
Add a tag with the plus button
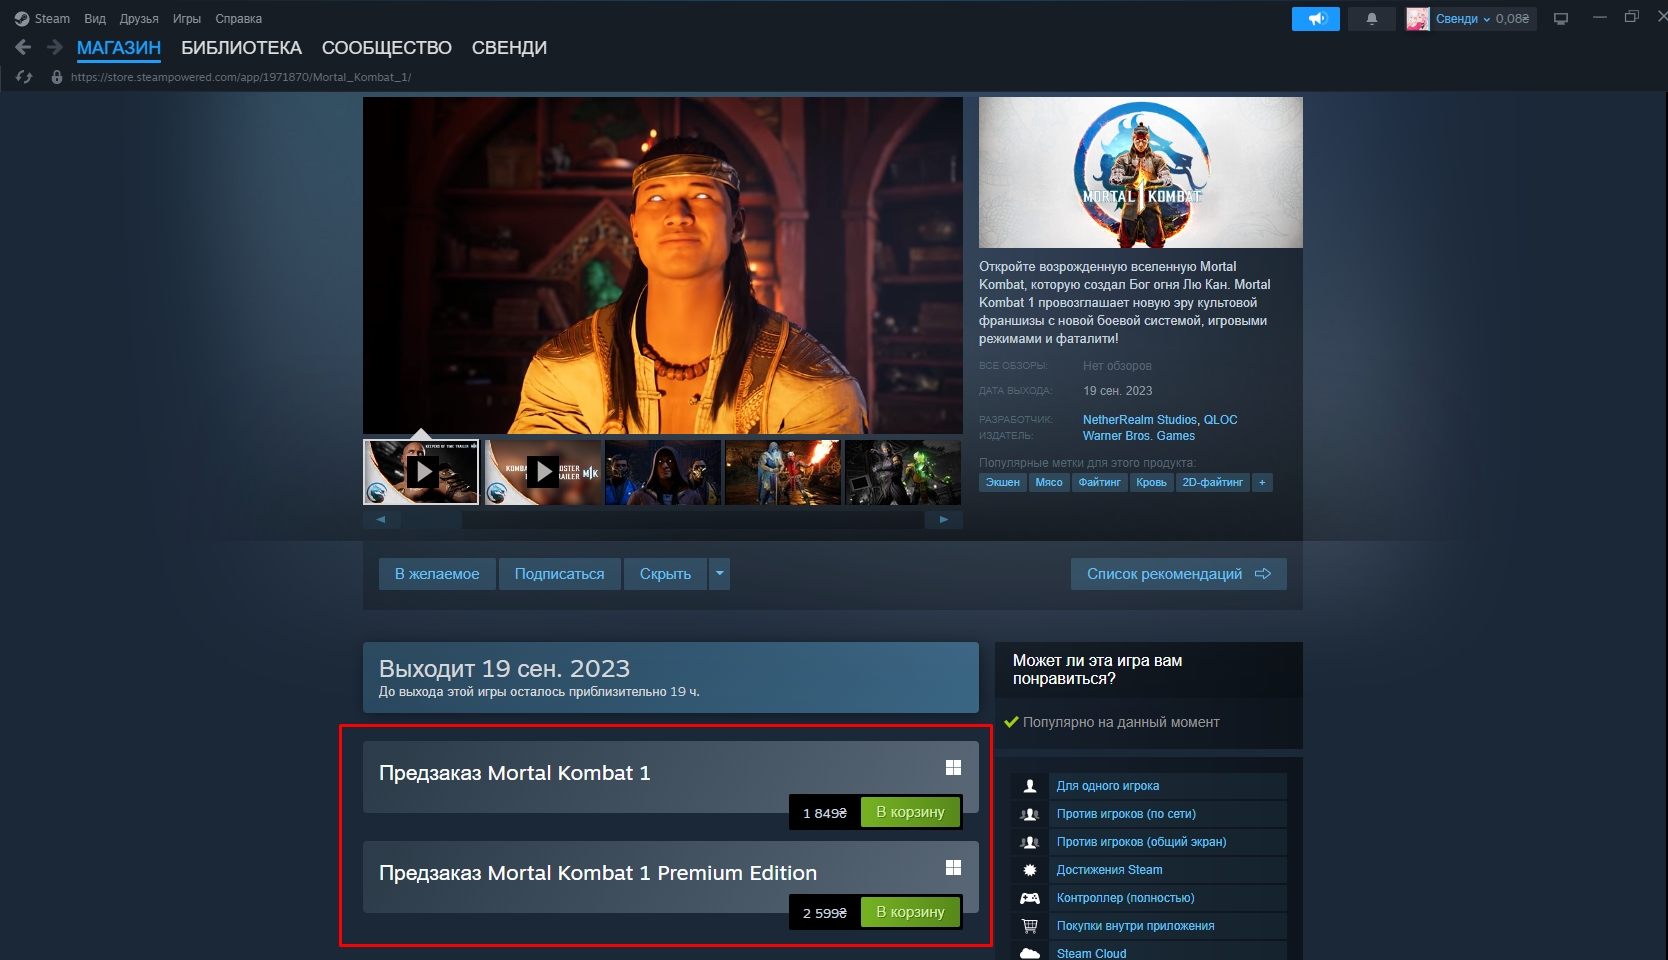click(x=1262, y=483)
